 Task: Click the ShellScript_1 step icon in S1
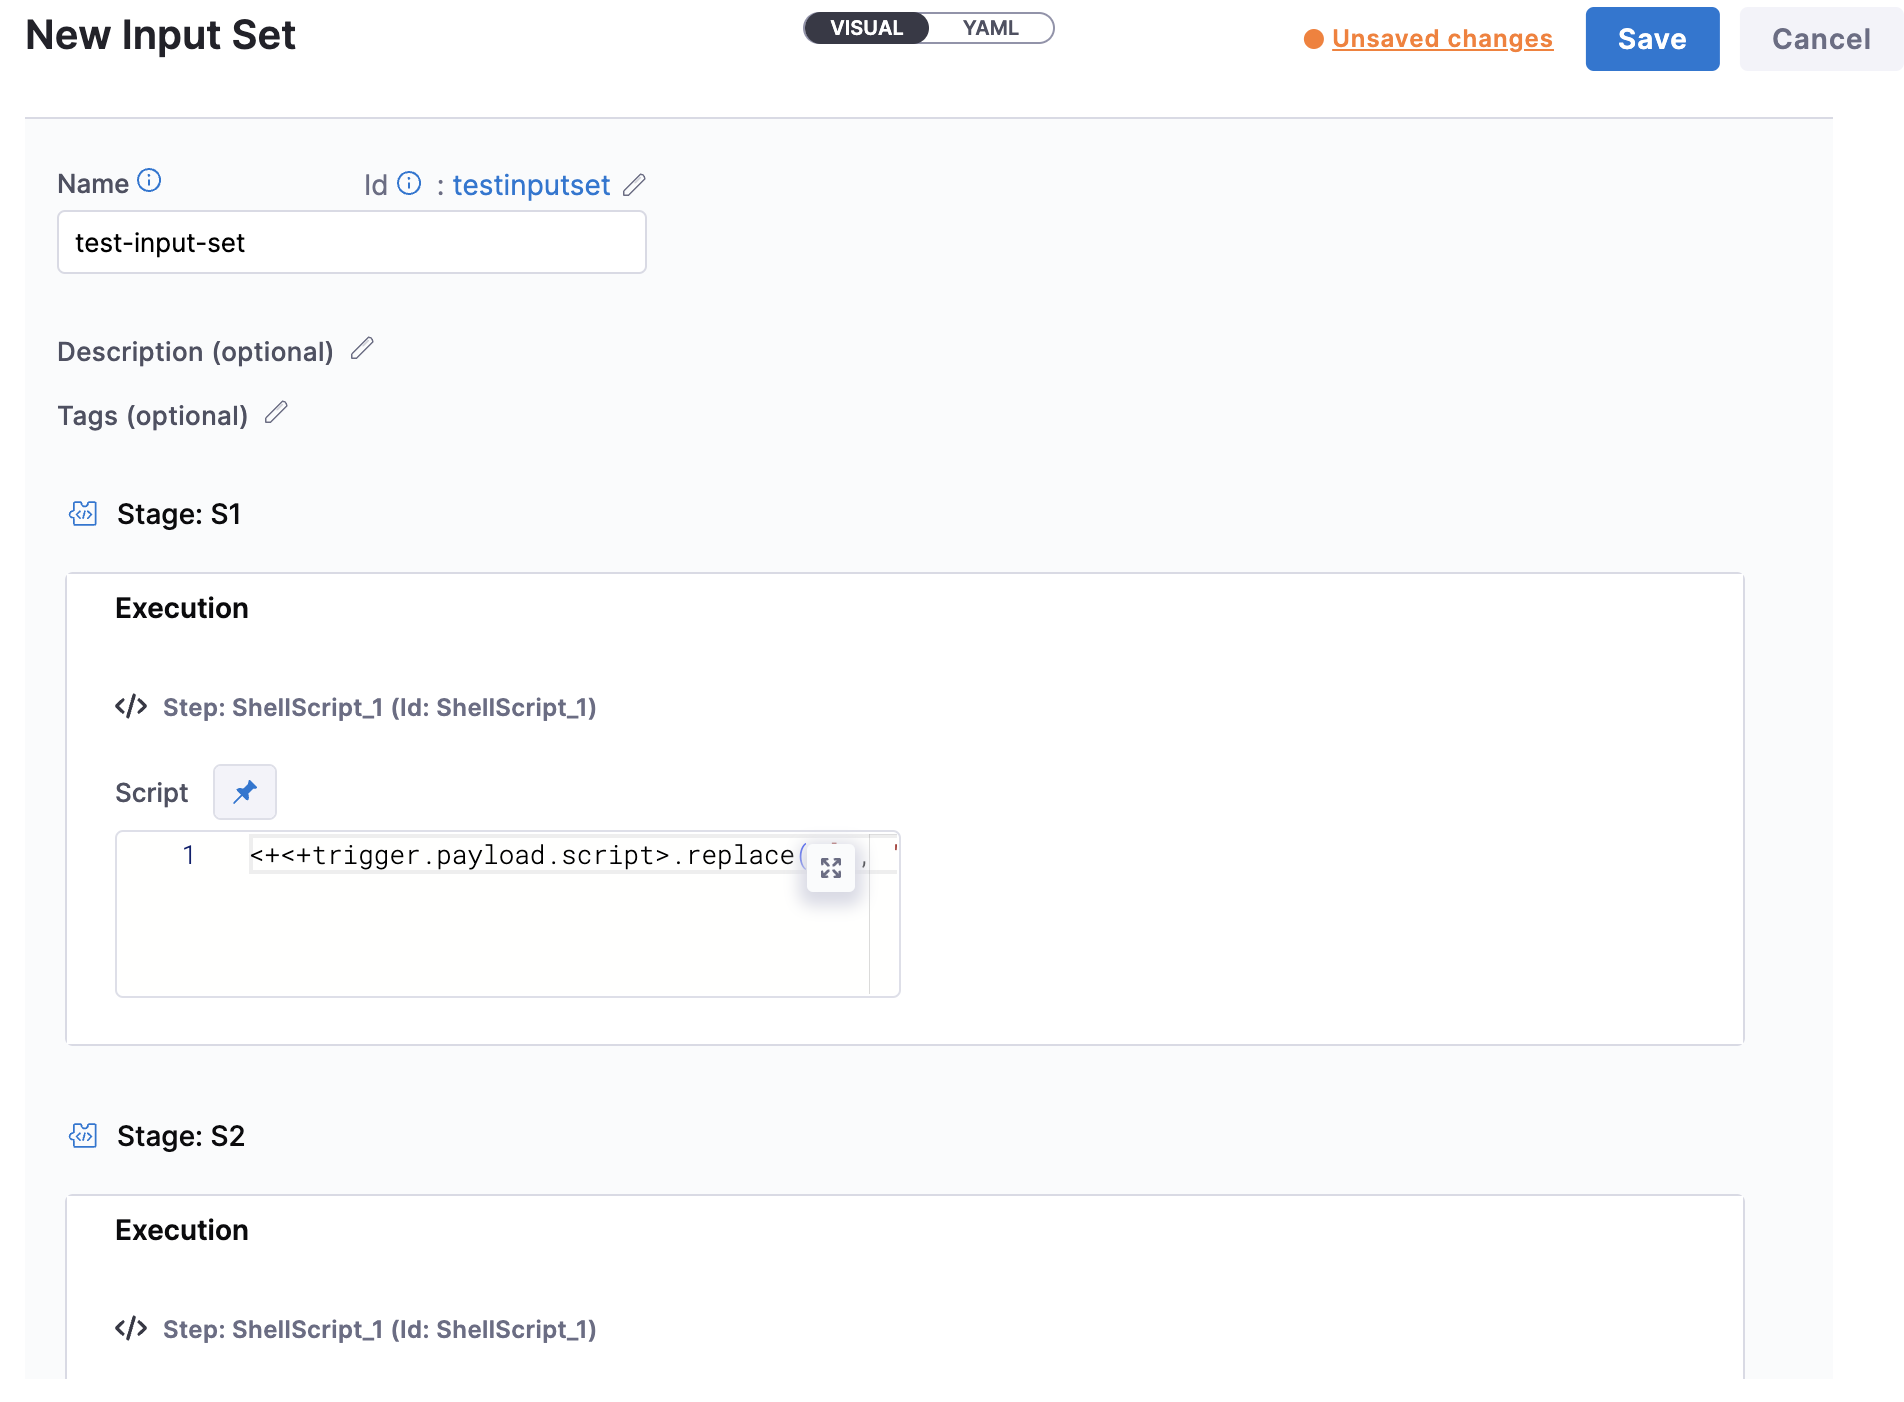coord(131,707)
